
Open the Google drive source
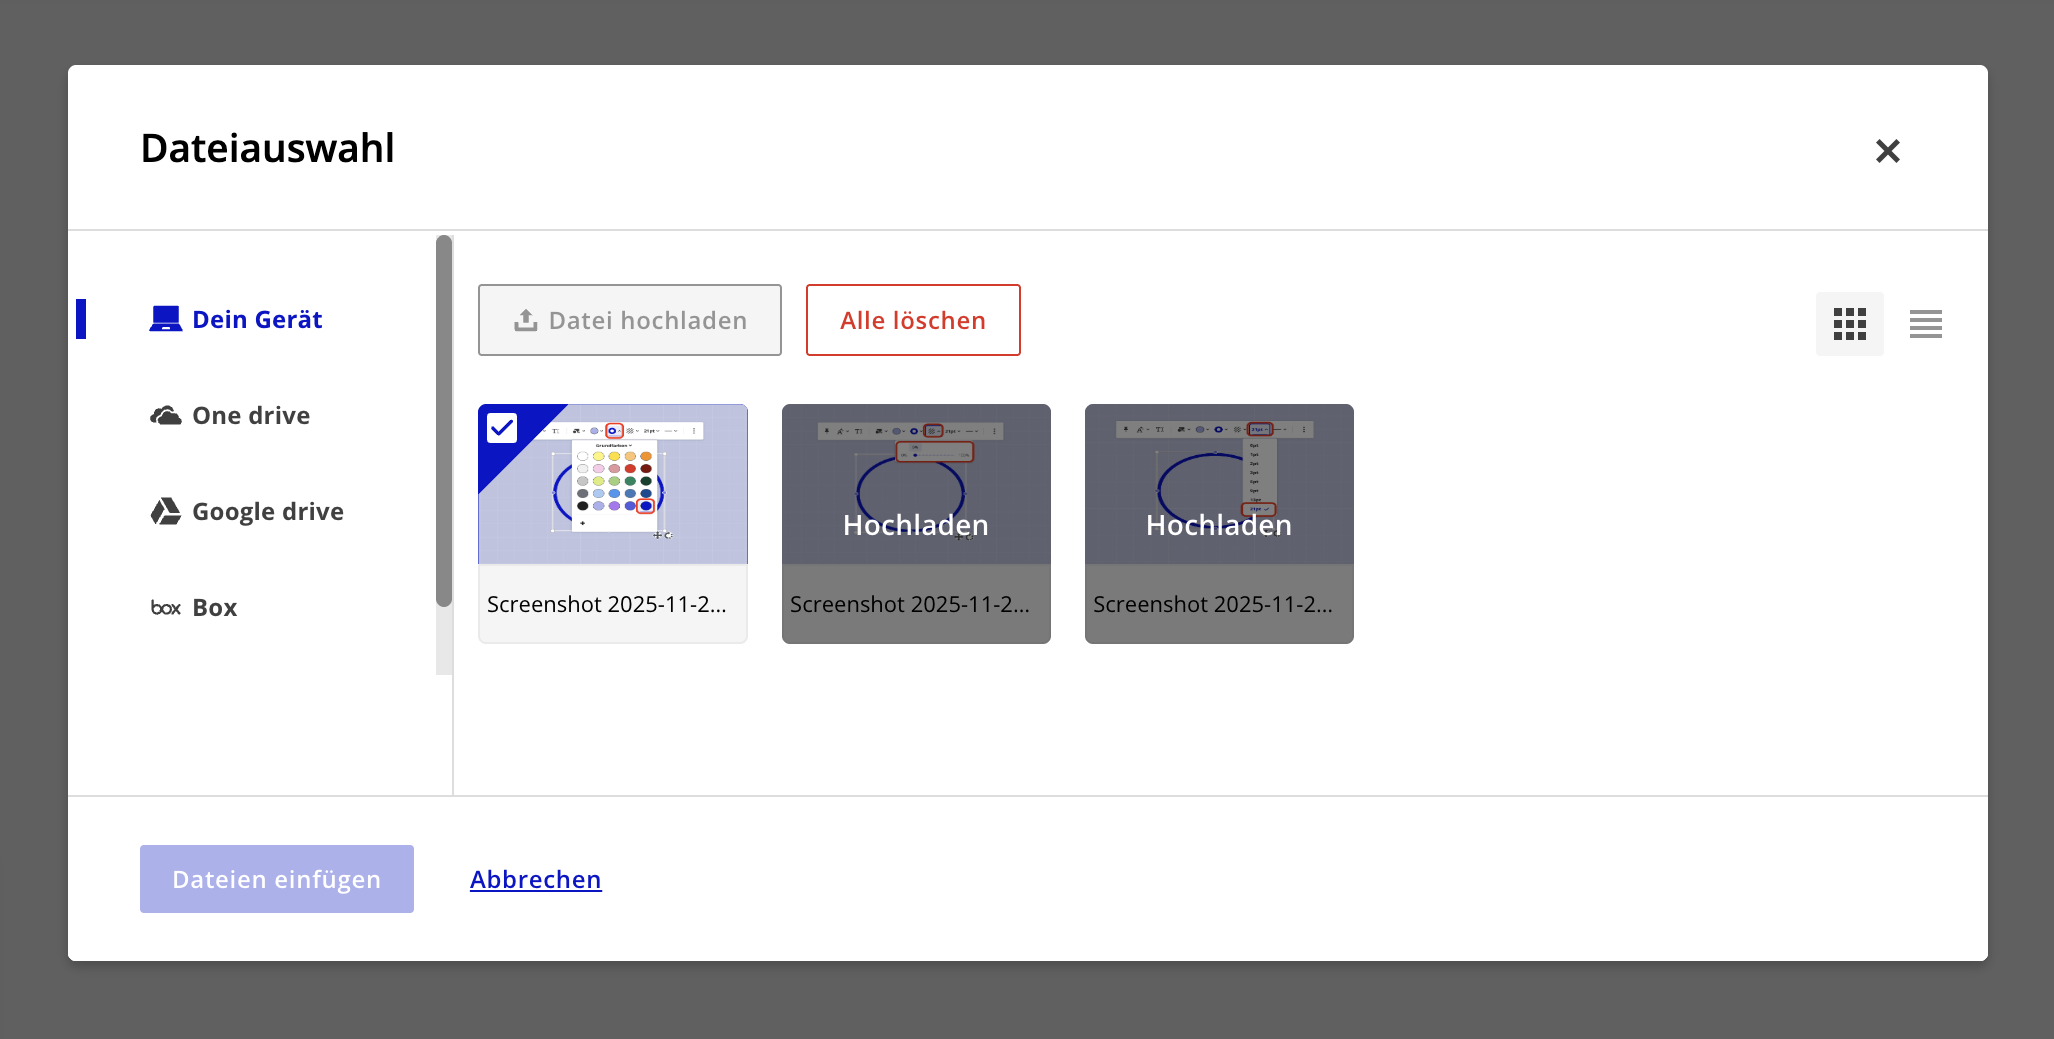click(267, 511)
